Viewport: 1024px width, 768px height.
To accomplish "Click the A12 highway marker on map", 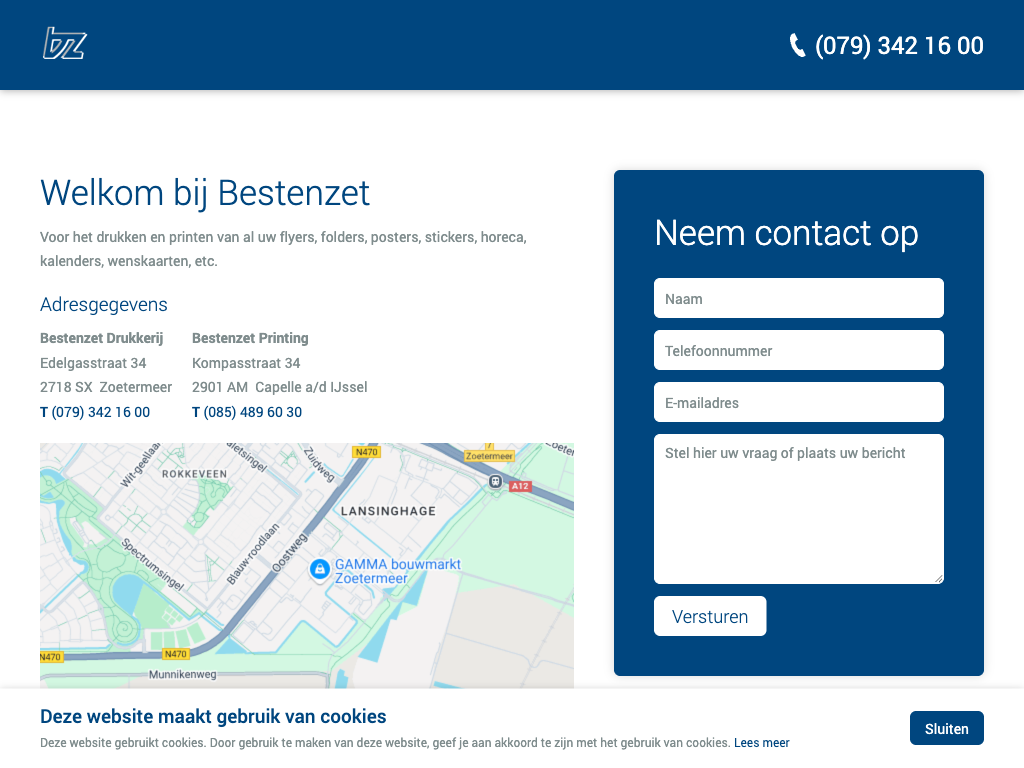I will [519, 486].
